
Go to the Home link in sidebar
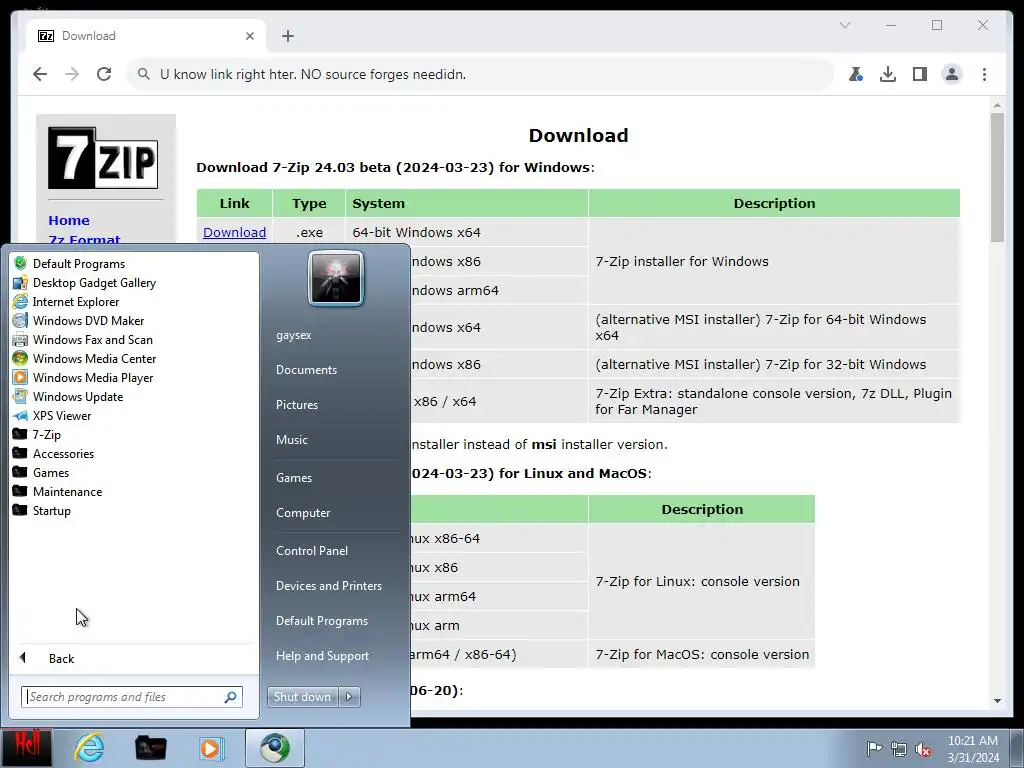pyautogui.click(x=69, y=221)
